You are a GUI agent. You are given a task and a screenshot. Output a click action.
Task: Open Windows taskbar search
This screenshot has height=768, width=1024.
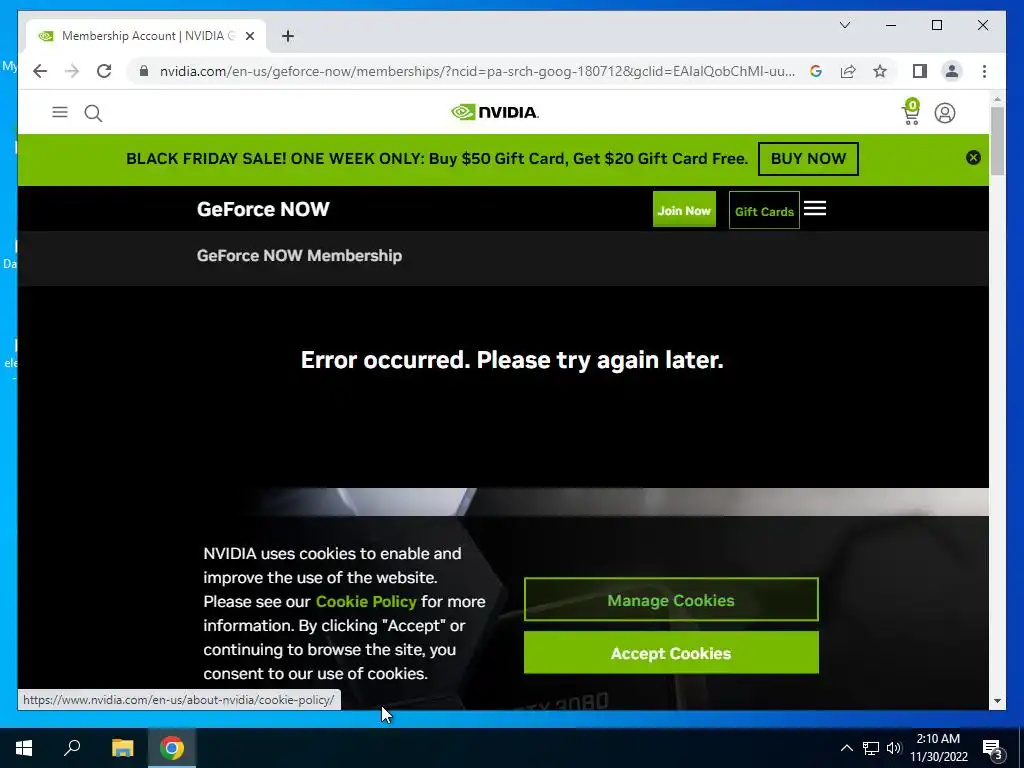[x=72, y=748]
